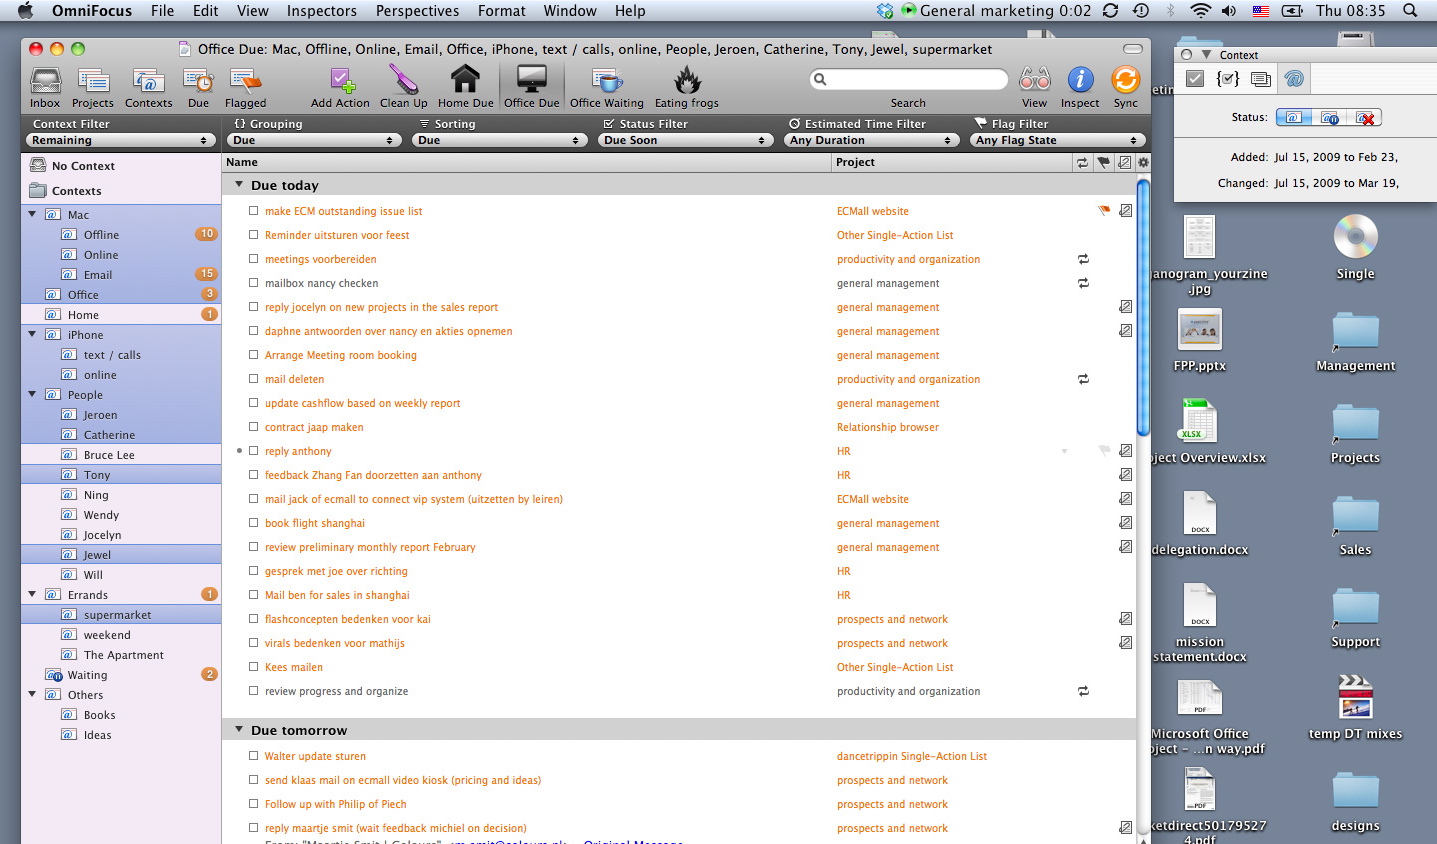The image size is (1437, 844).
Task: Select the Waiting context
Action: pos(121,675)
